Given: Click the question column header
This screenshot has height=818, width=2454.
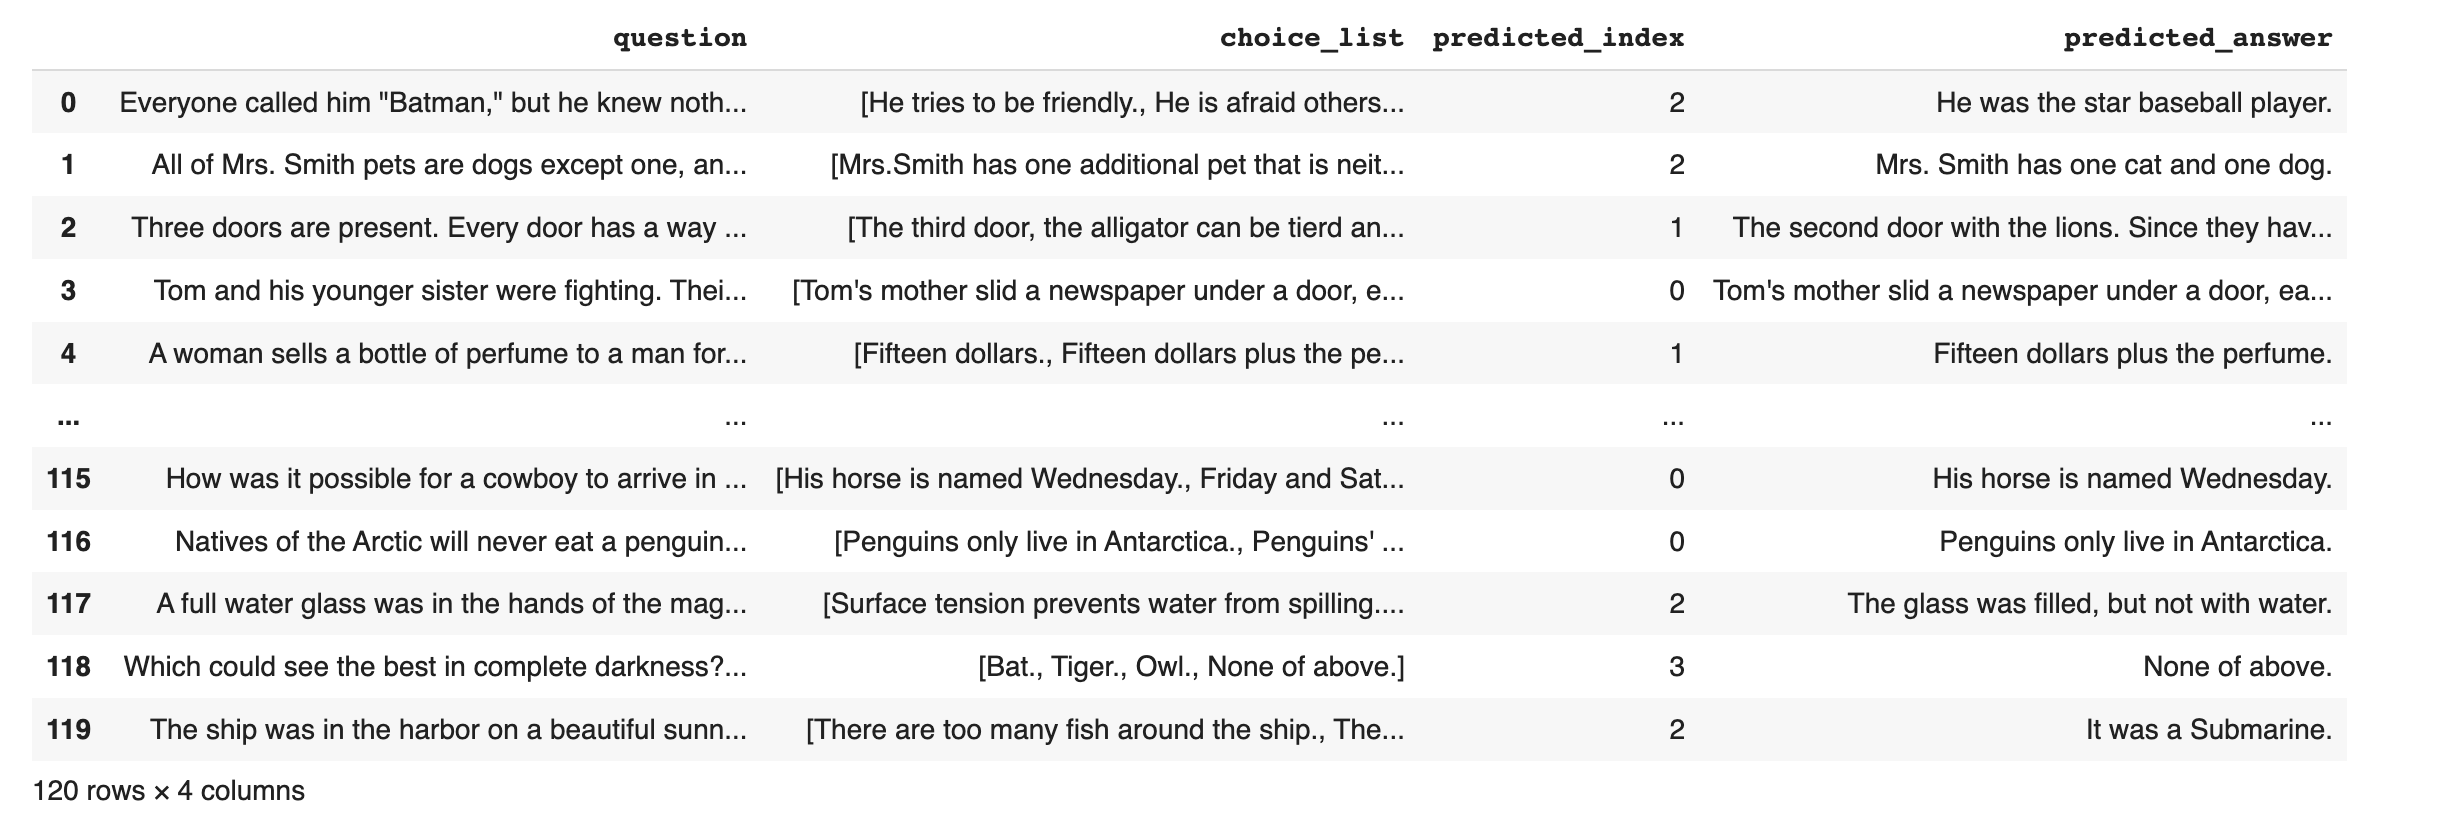Looking at the screenshot, I should (679, 38).
